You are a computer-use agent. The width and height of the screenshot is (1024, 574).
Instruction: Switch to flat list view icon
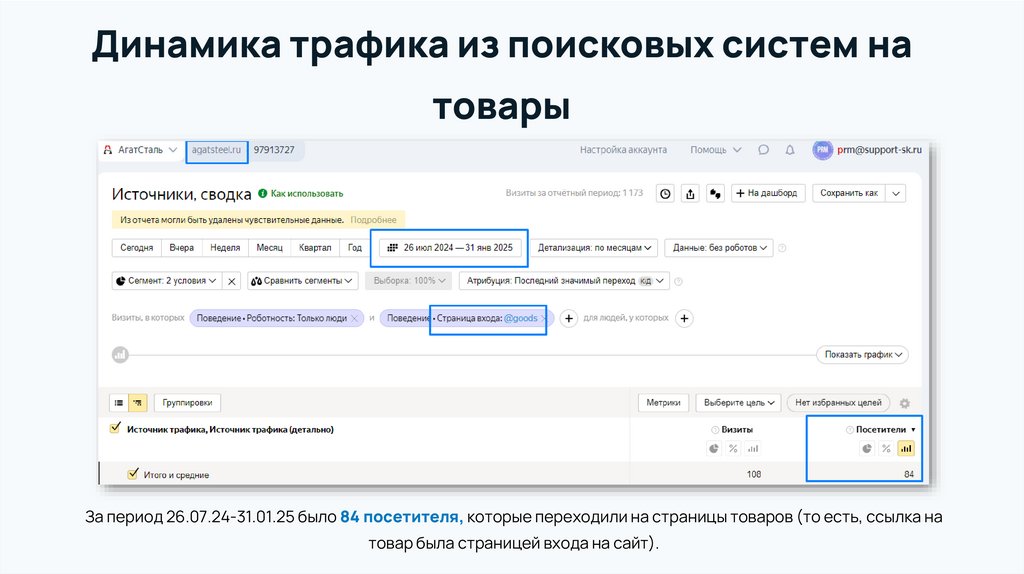(119, 403)
